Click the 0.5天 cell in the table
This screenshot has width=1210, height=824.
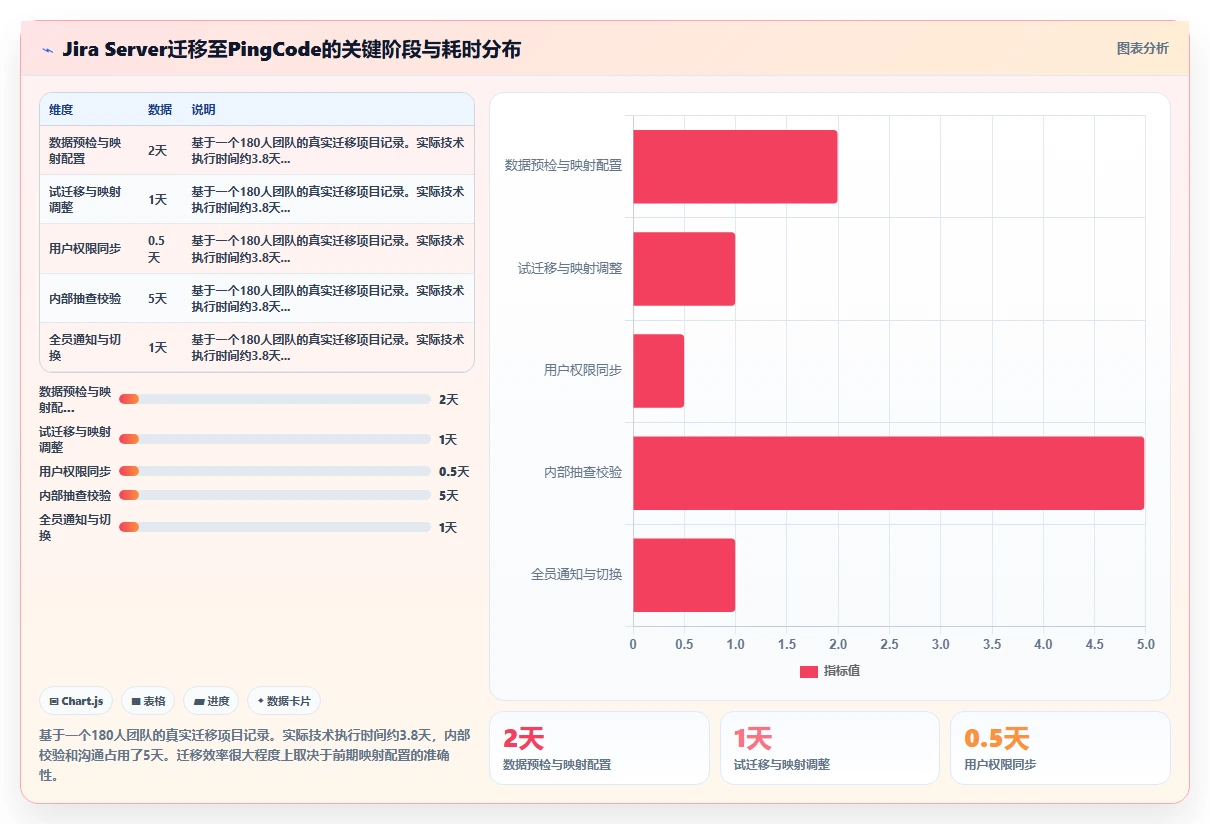pos(157,249)
